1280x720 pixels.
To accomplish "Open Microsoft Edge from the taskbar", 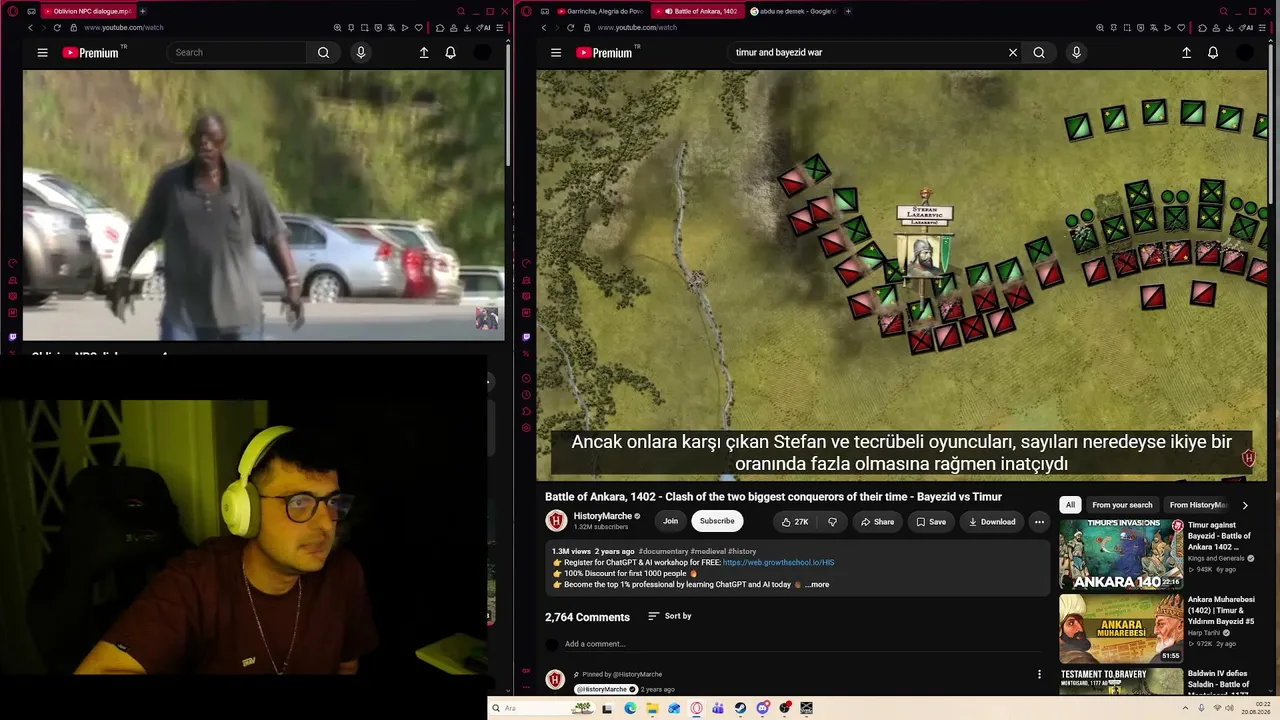I will coord(630,709).
